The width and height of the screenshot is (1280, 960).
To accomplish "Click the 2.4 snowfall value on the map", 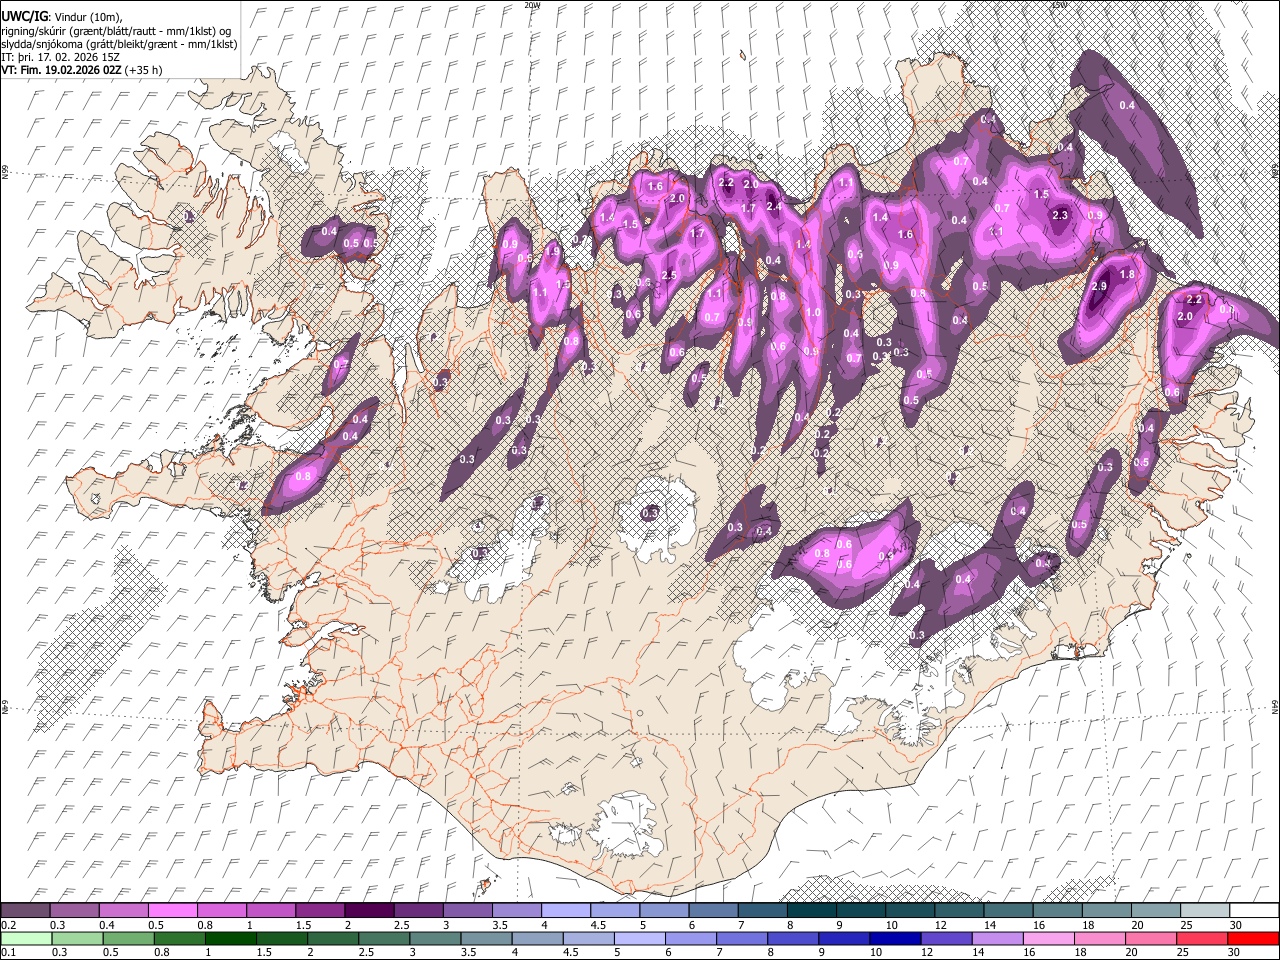I will coord(773,206).
